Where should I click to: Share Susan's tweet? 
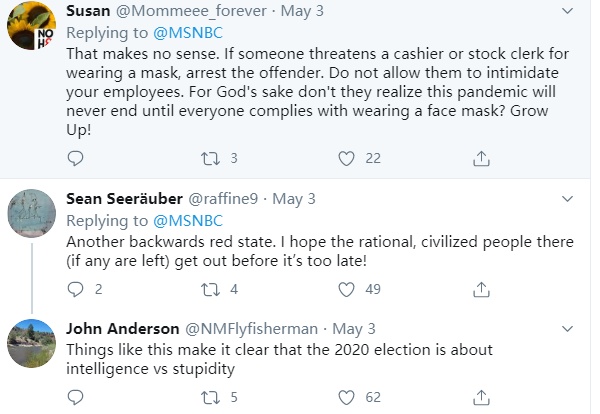(x=481, y=157)
